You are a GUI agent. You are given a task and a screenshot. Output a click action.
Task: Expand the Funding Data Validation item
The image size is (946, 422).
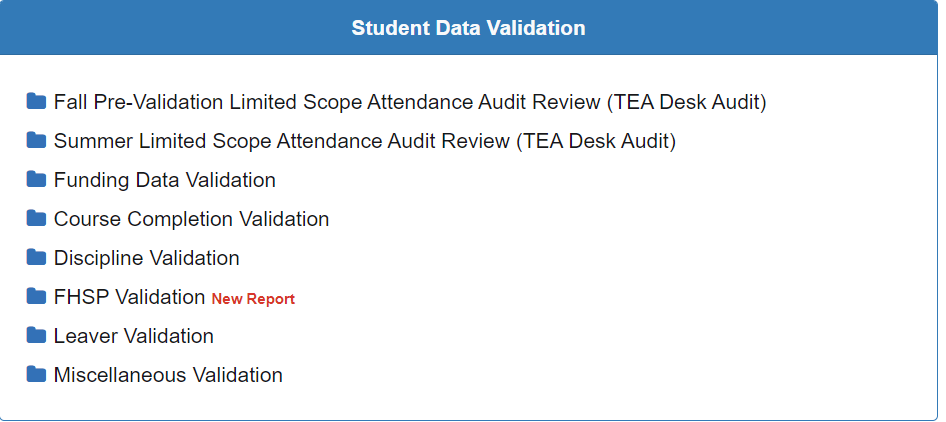pos(165,180)
